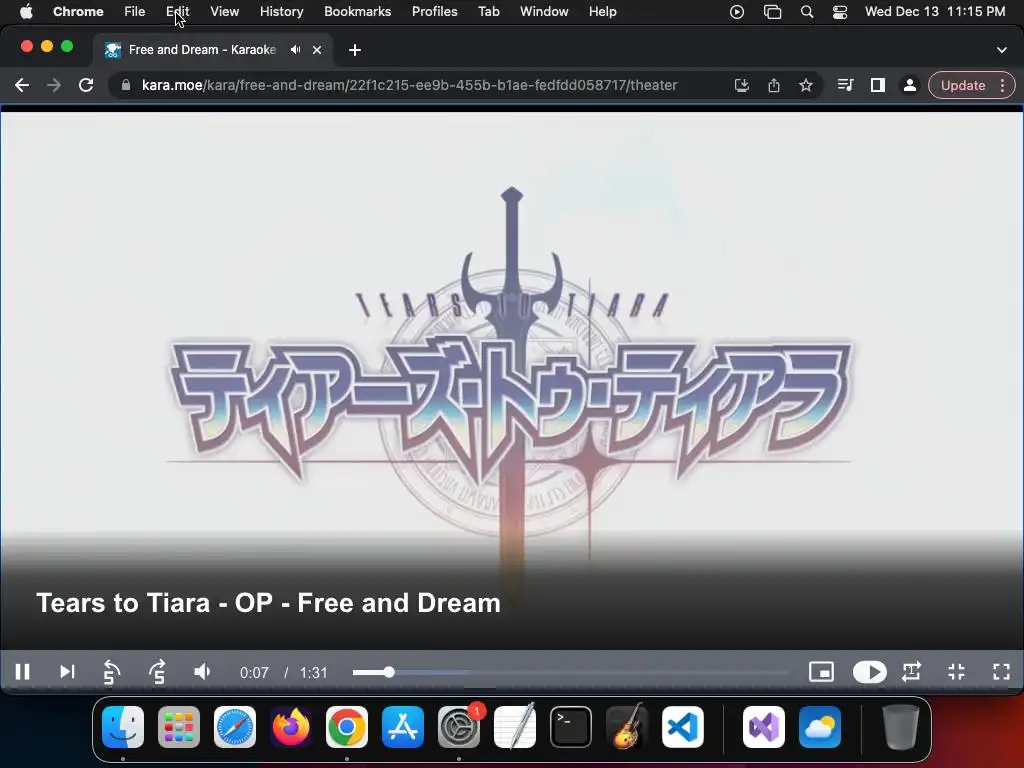The height and width of the screenshot is (768, 1024).
Task: Open the Apple menu
Action: click(x=26, y=12)
